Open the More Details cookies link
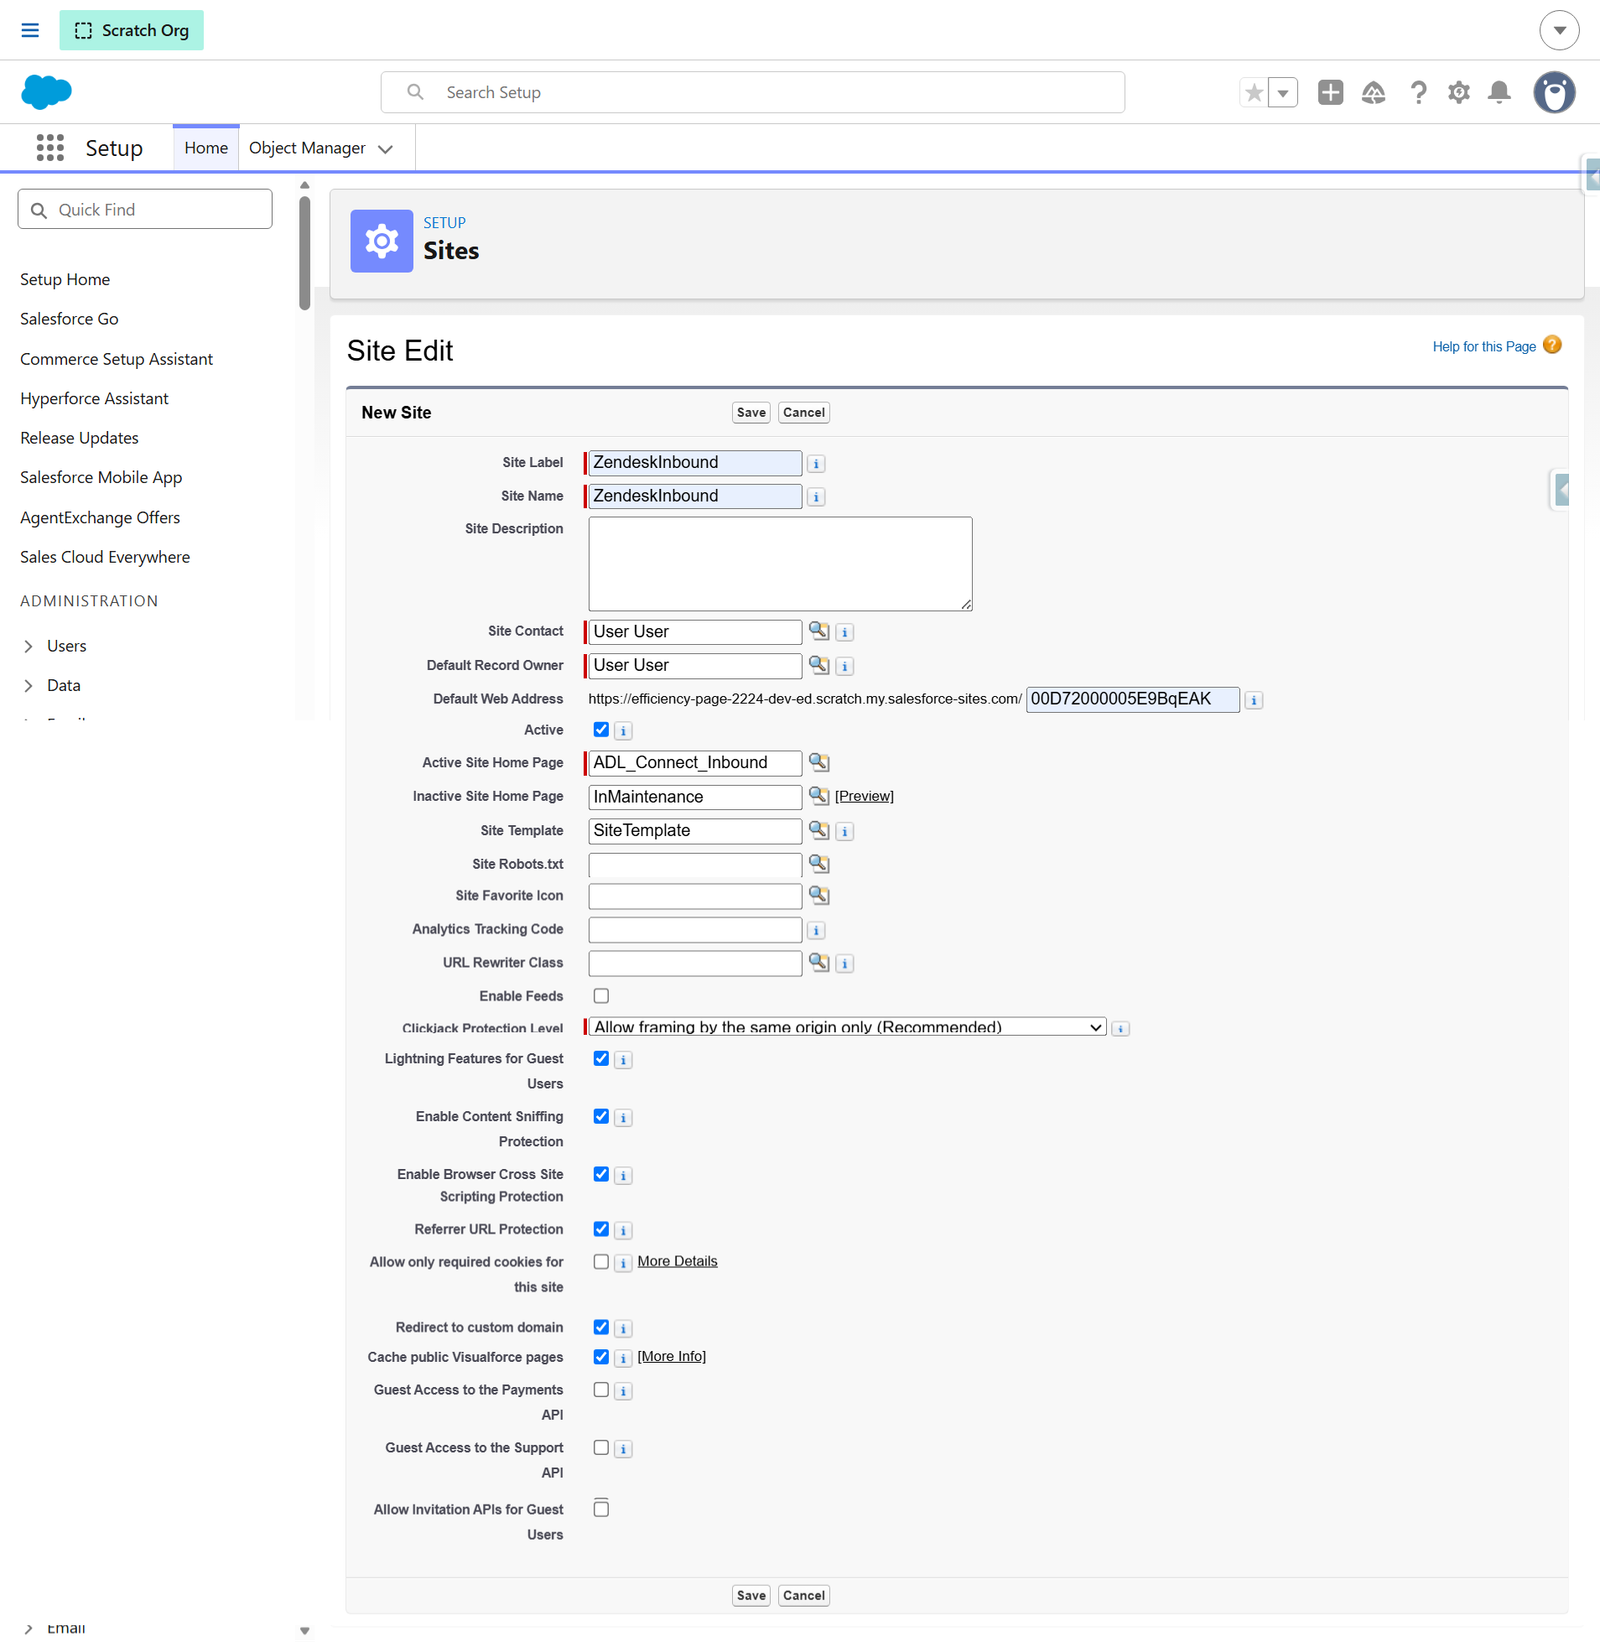This screenshot has width=1600, height=1647. tap(677, 1262)
